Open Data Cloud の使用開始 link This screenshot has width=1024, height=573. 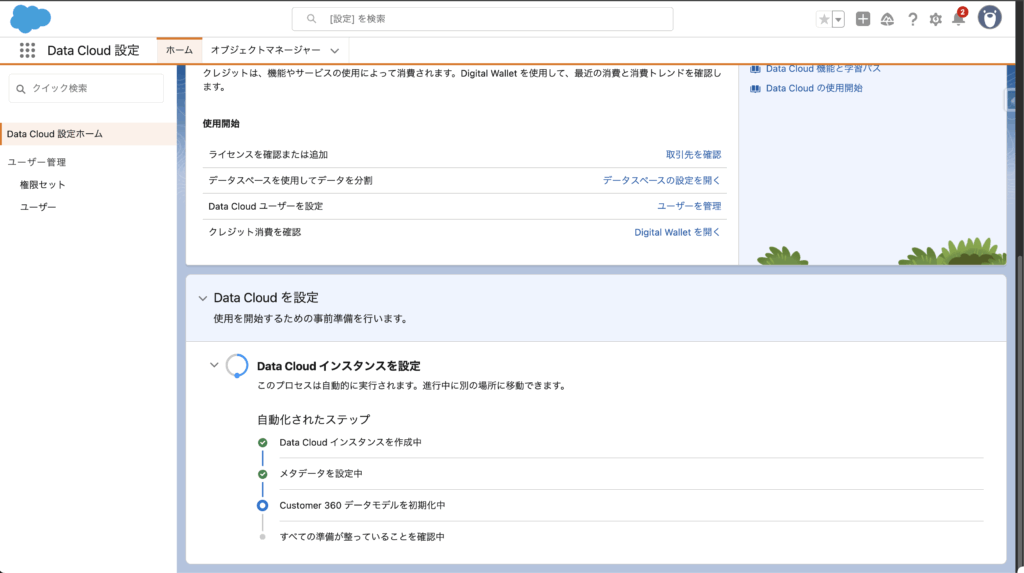pos(814,88)
